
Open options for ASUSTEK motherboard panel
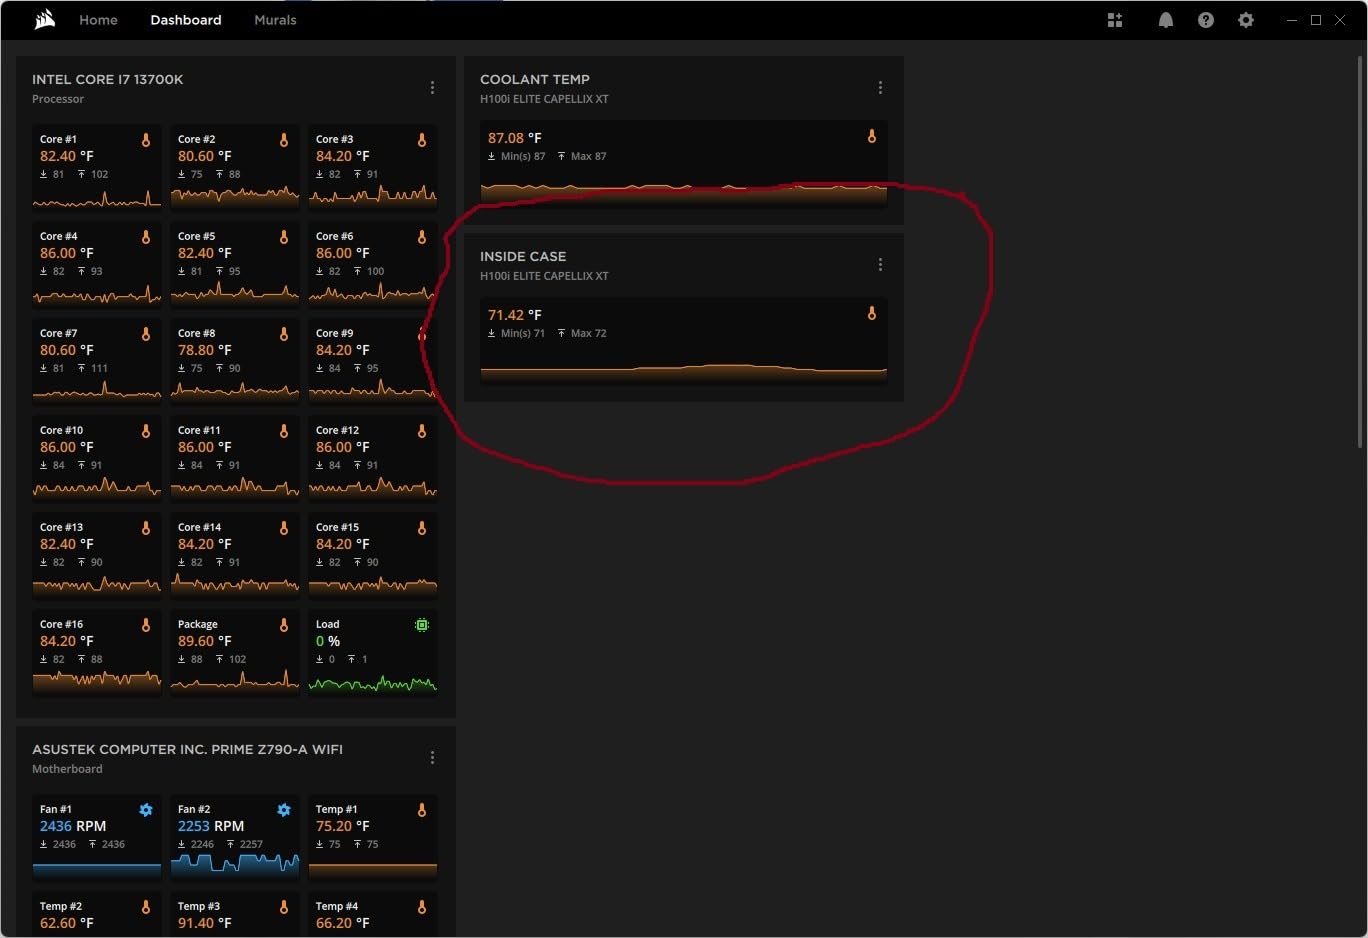(432, 757)
